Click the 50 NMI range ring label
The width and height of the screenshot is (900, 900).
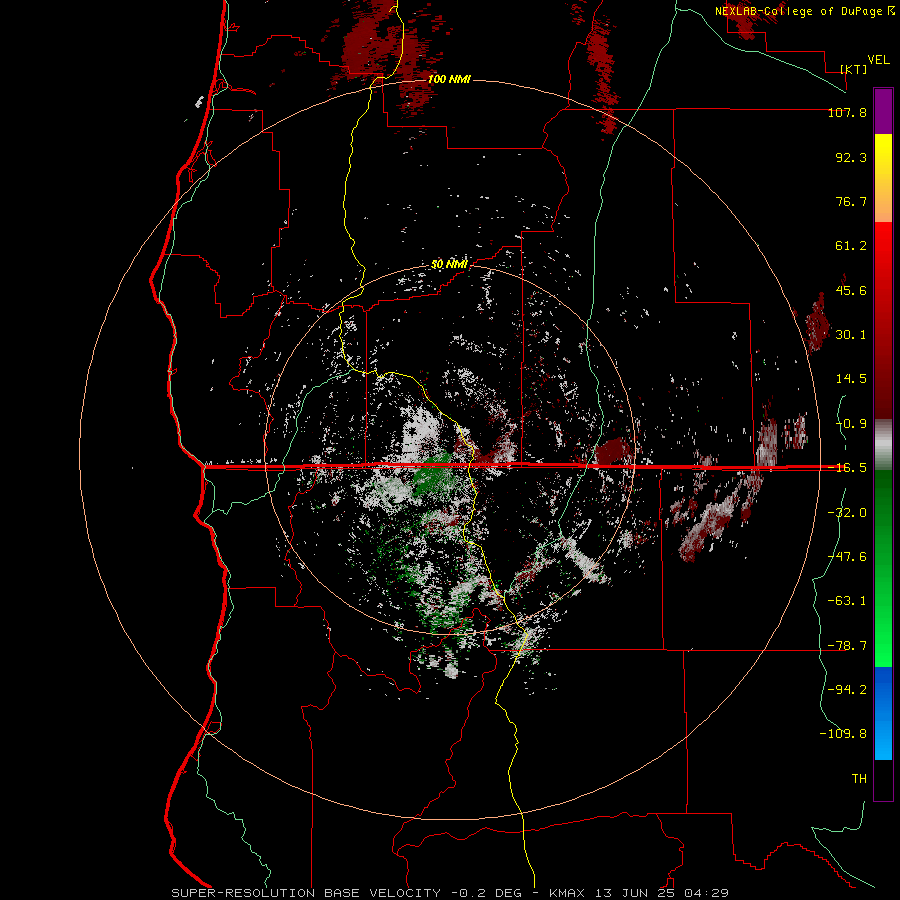click(x=449, y=265)
